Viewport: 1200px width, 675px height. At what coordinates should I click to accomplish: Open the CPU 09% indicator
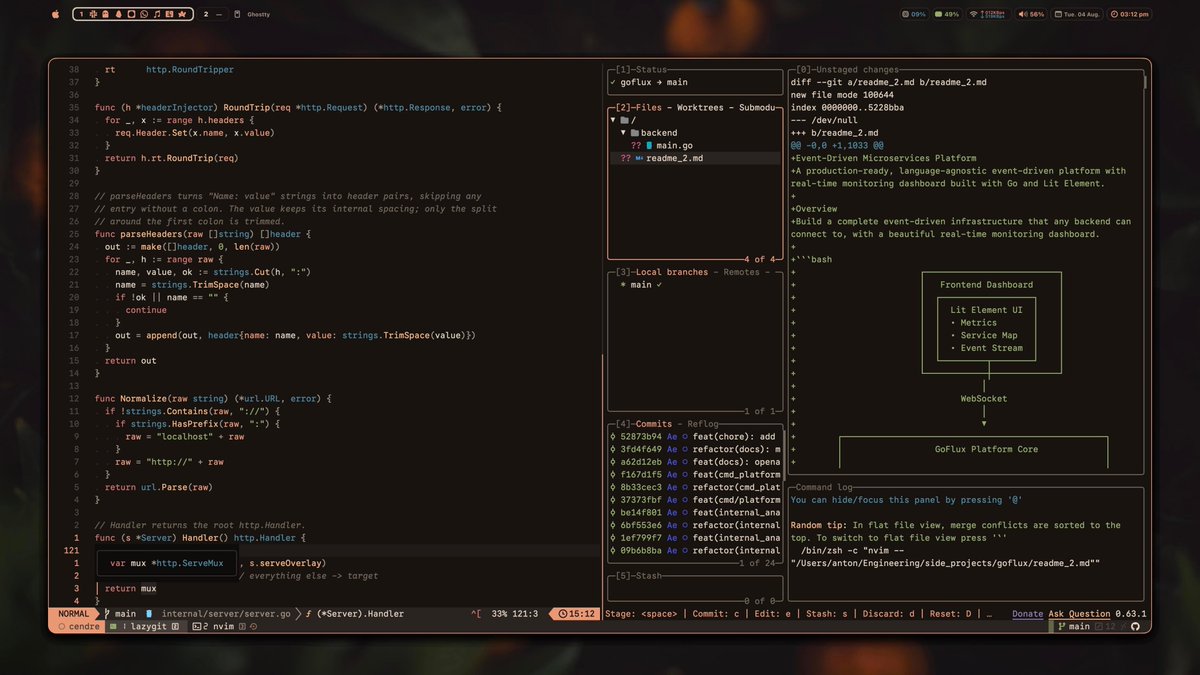913,14
